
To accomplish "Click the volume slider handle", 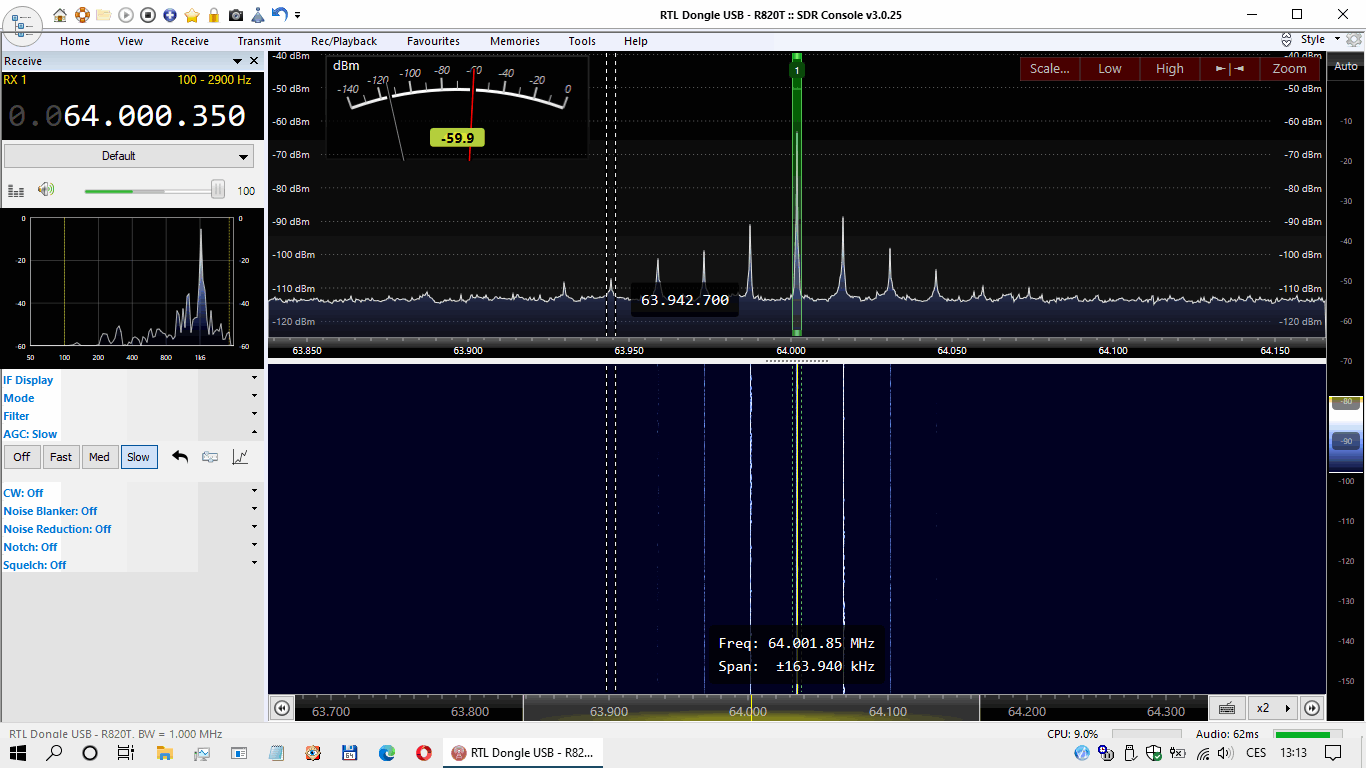I will click(217, 190).
